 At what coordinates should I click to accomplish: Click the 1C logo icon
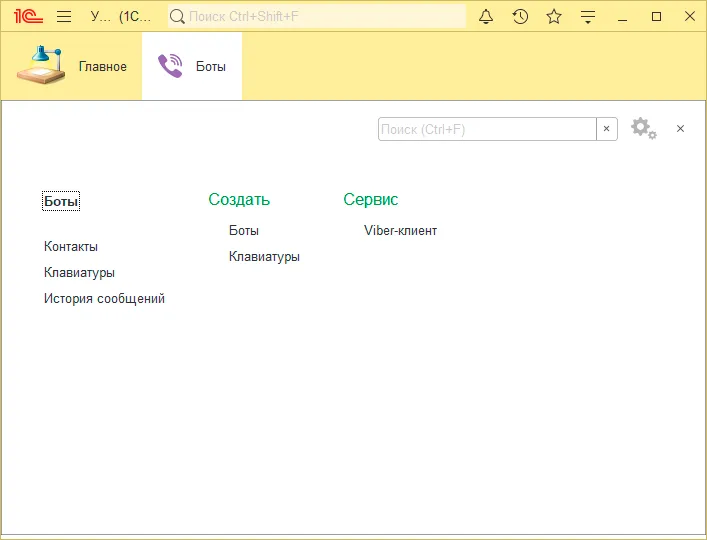[x=28, y=16]
